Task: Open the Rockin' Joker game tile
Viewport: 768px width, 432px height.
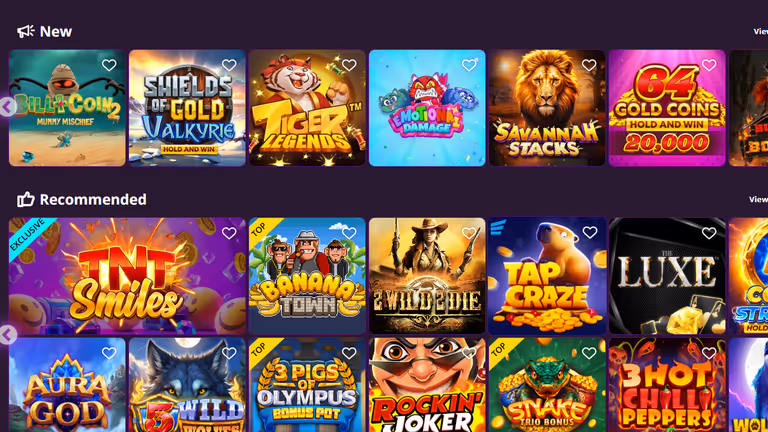Action: 427,385
